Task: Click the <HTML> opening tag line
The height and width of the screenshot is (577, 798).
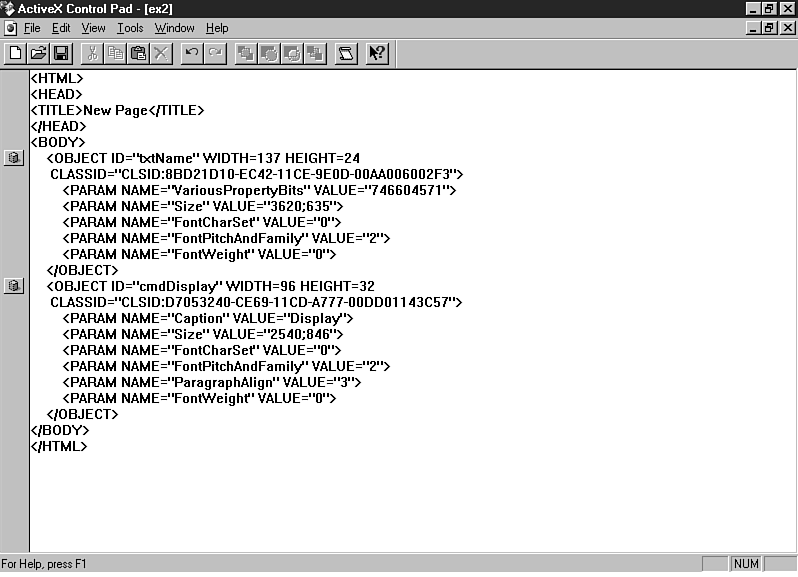Action: 56,78
